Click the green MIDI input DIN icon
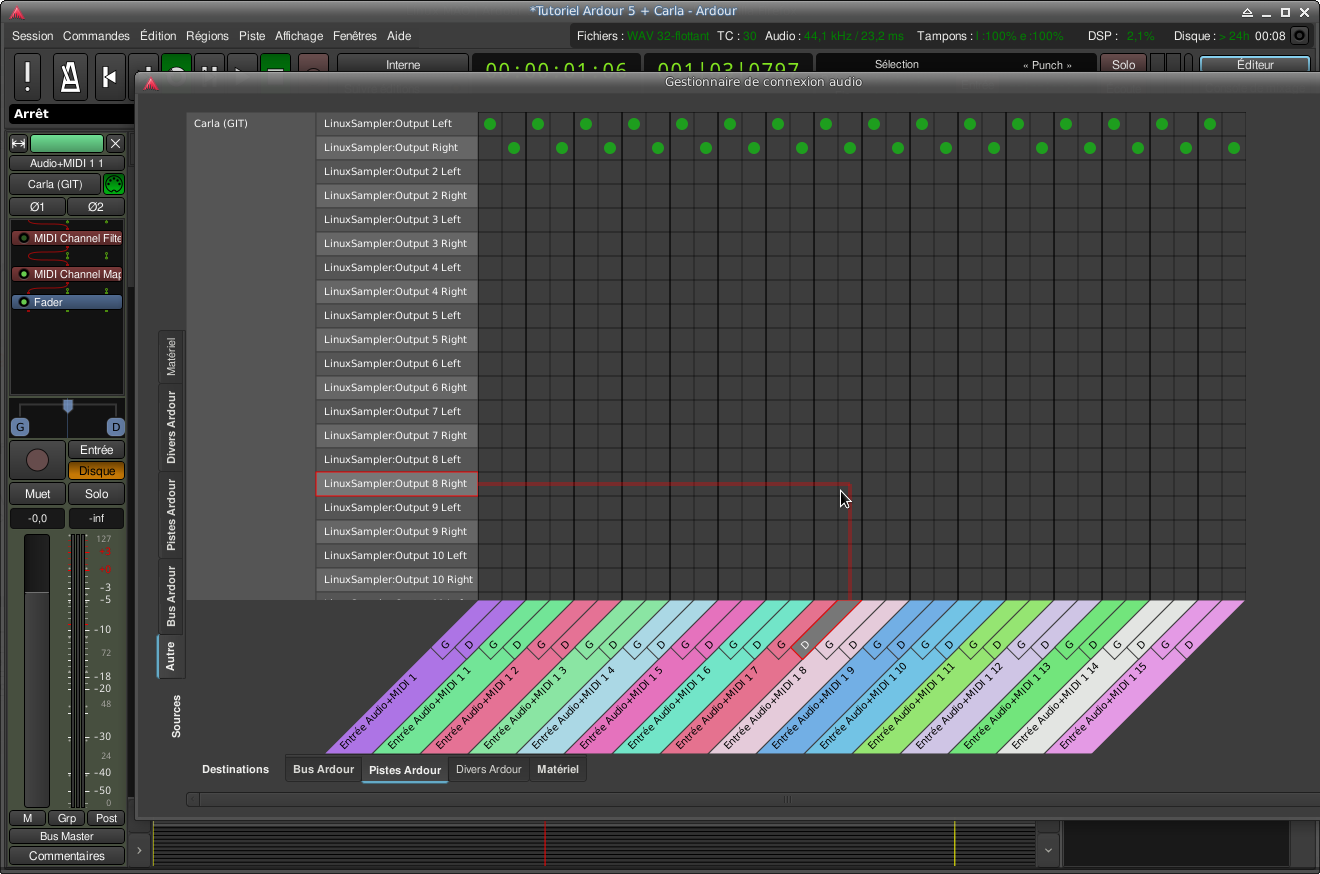The image size is (1320, 874). [114, 184]
